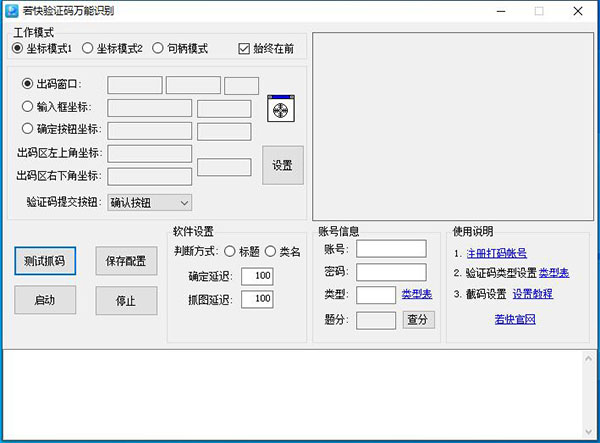Click the 确定延迟 value field
The width and height of the screenshot is (600, 443).
pos(257,276)
